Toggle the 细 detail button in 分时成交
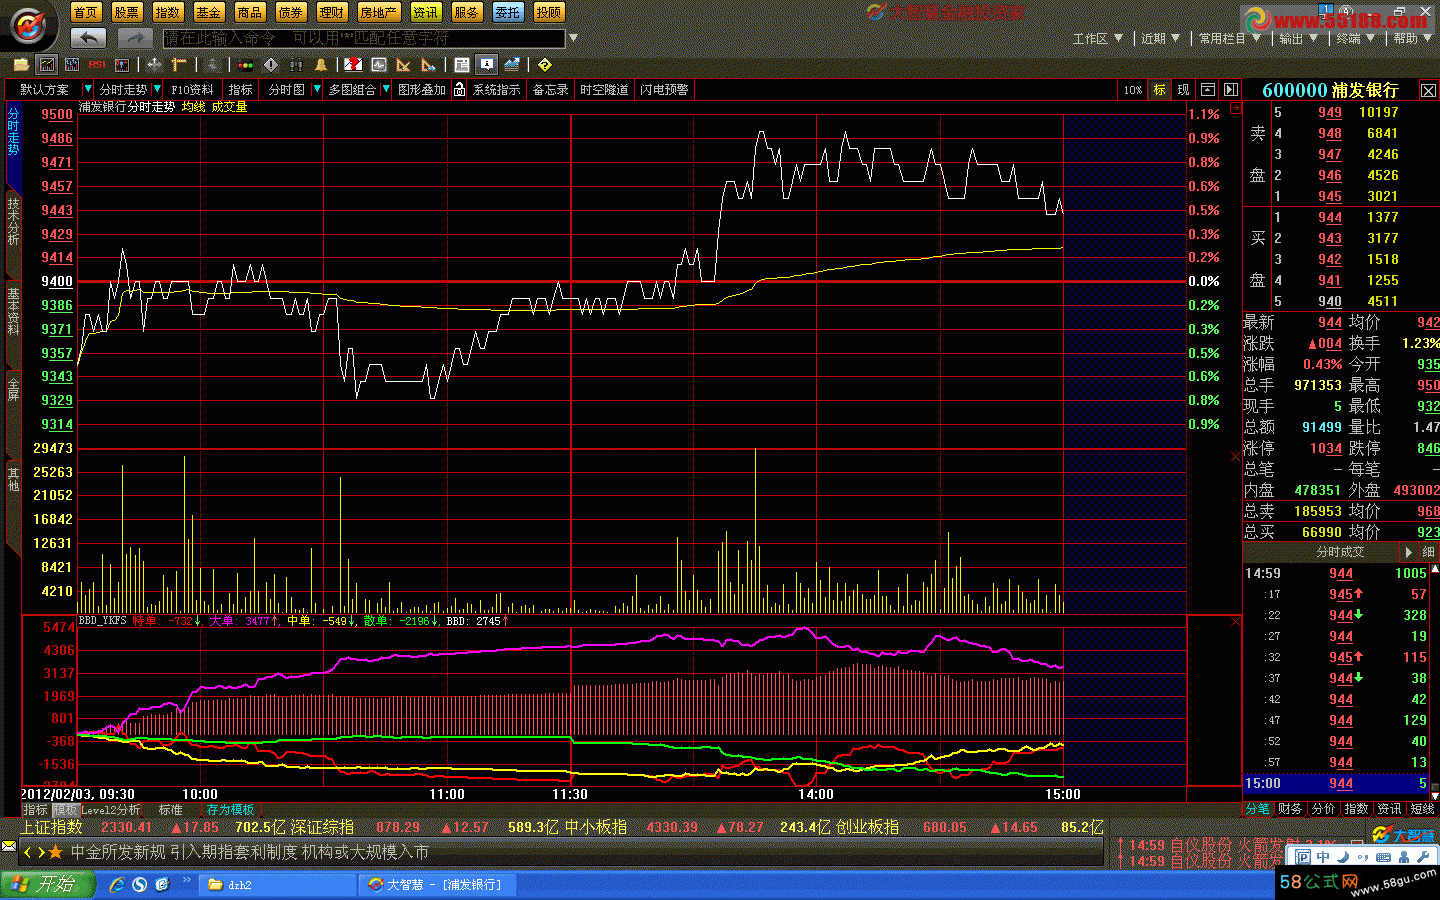The width and height of the screenshot is (1440, 900). point(1428,552)
